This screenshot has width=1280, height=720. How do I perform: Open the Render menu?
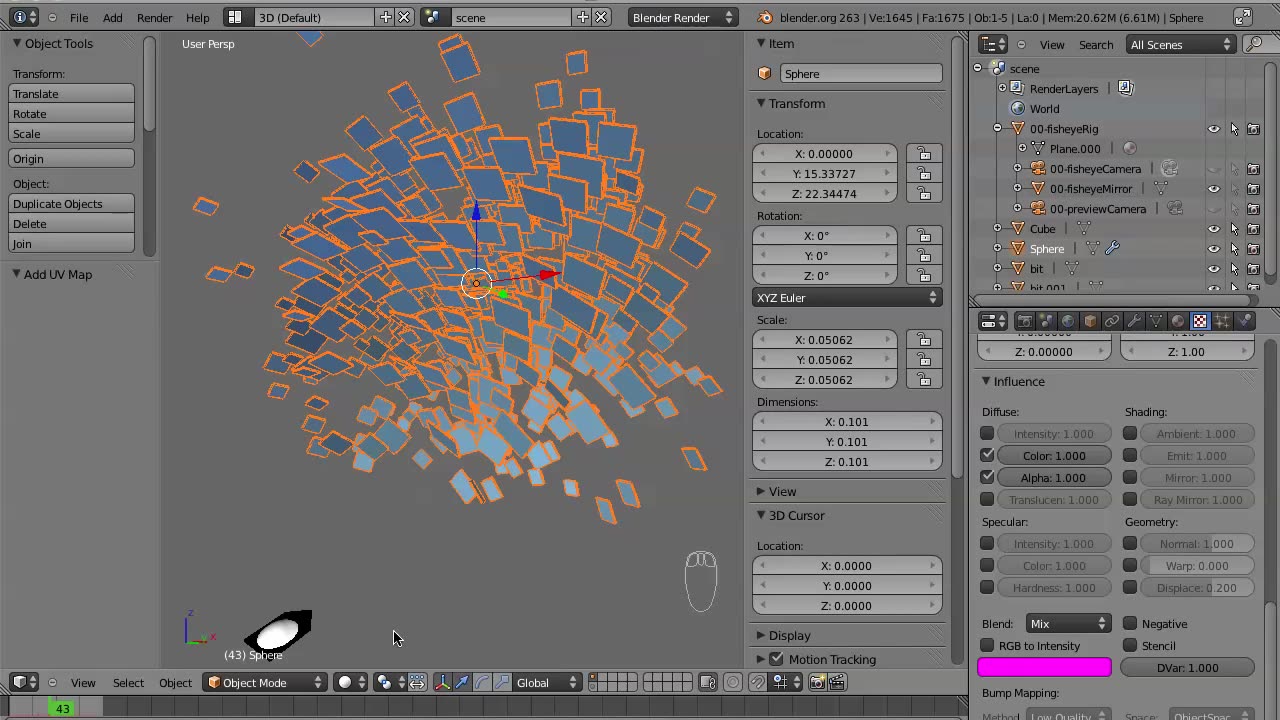pos(154,17)
